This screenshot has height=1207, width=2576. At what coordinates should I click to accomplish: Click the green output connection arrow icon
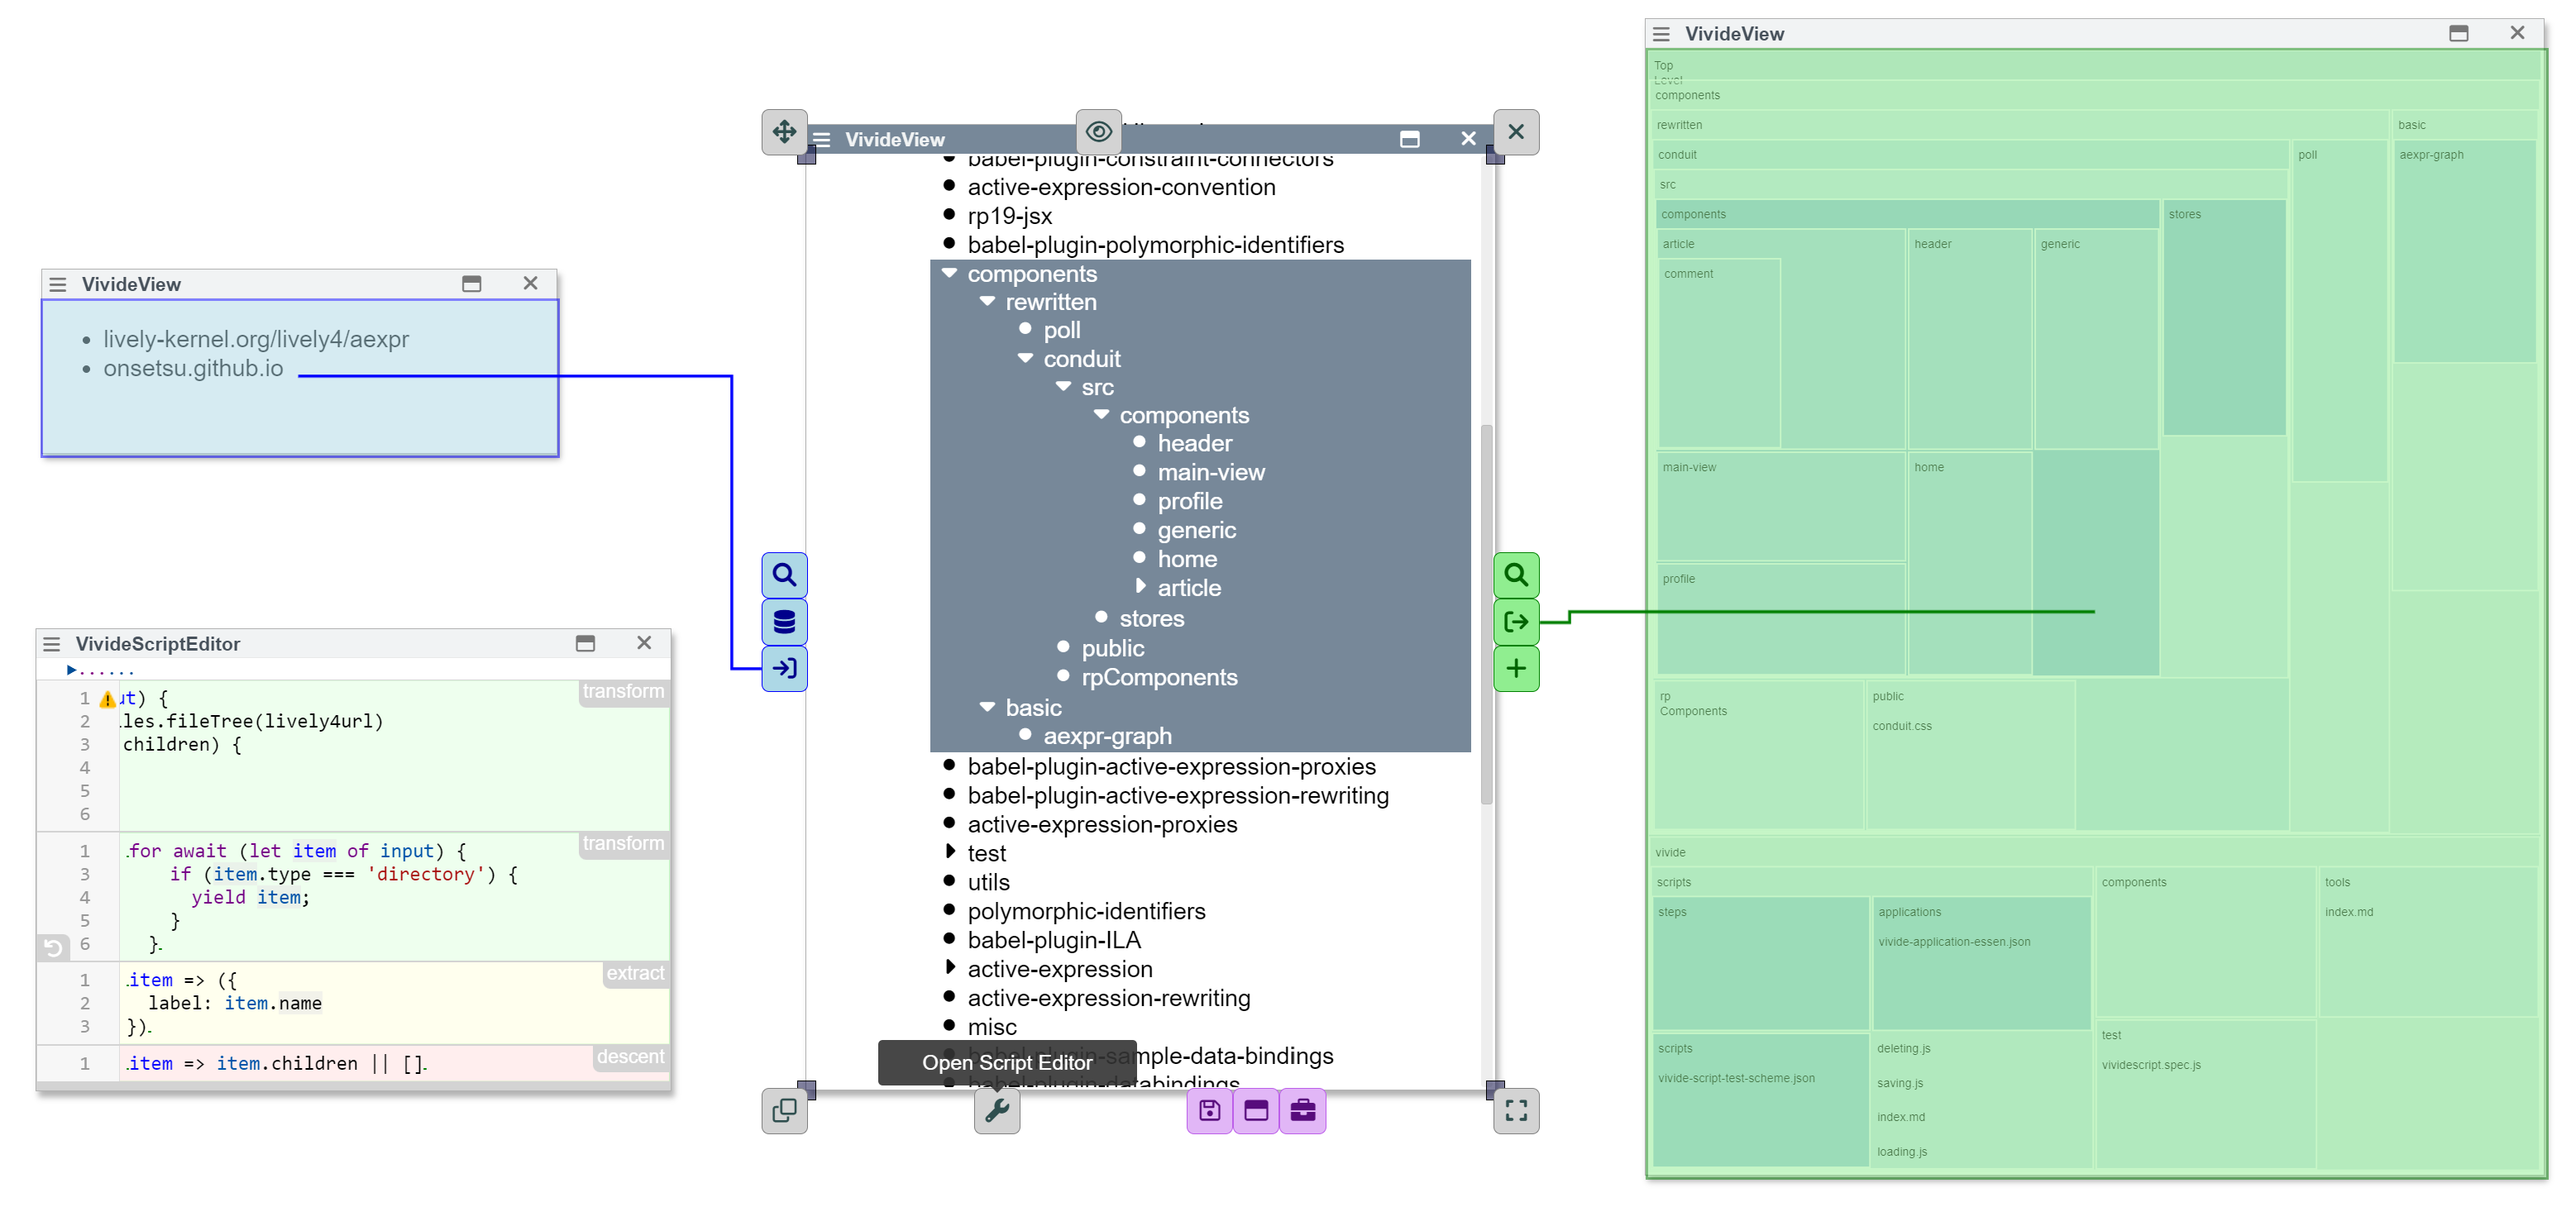click(1515, 622)
